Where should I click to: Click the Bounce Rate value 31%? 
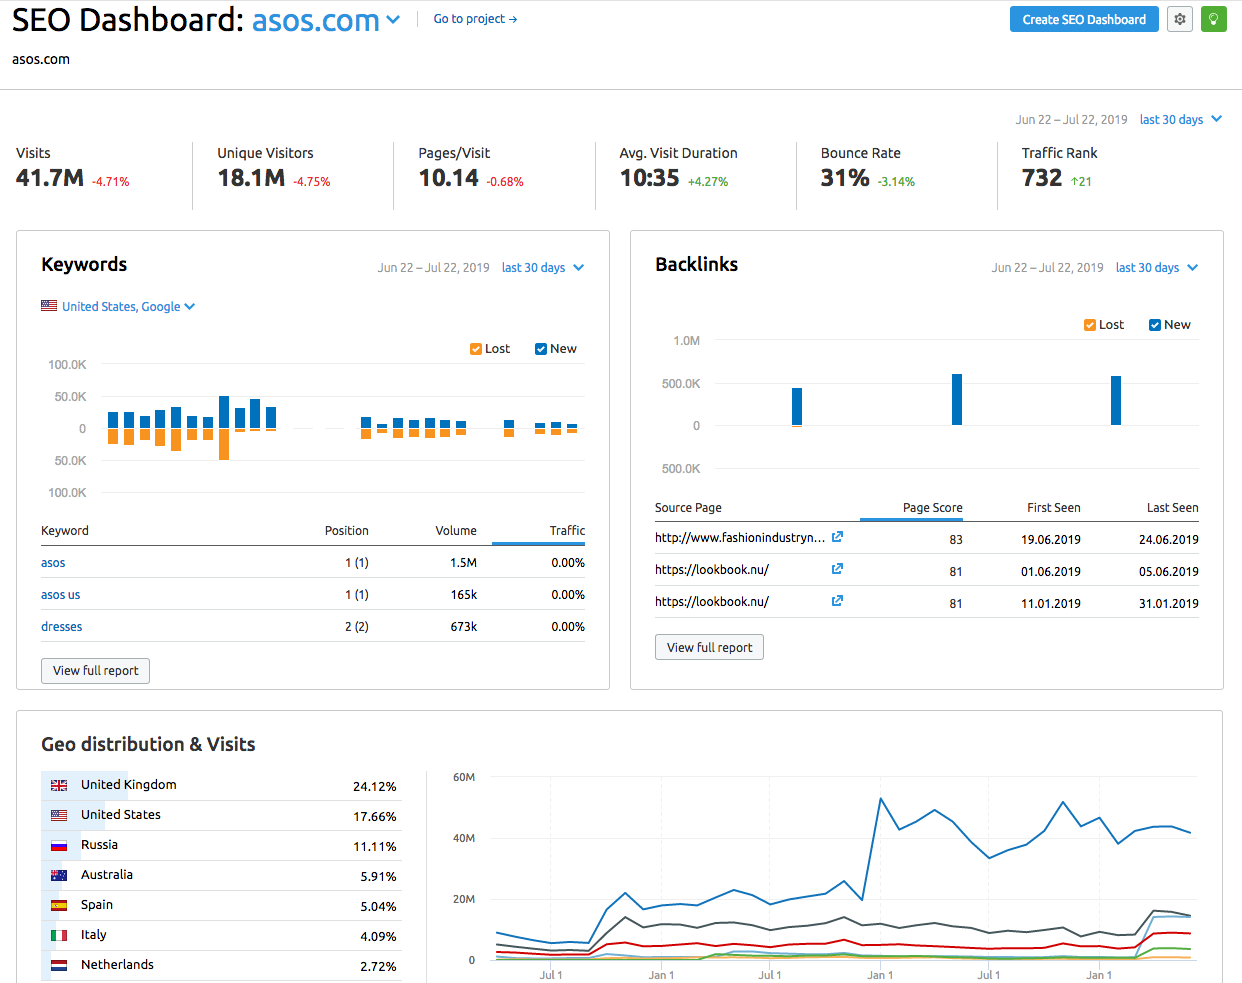(845, 178)
